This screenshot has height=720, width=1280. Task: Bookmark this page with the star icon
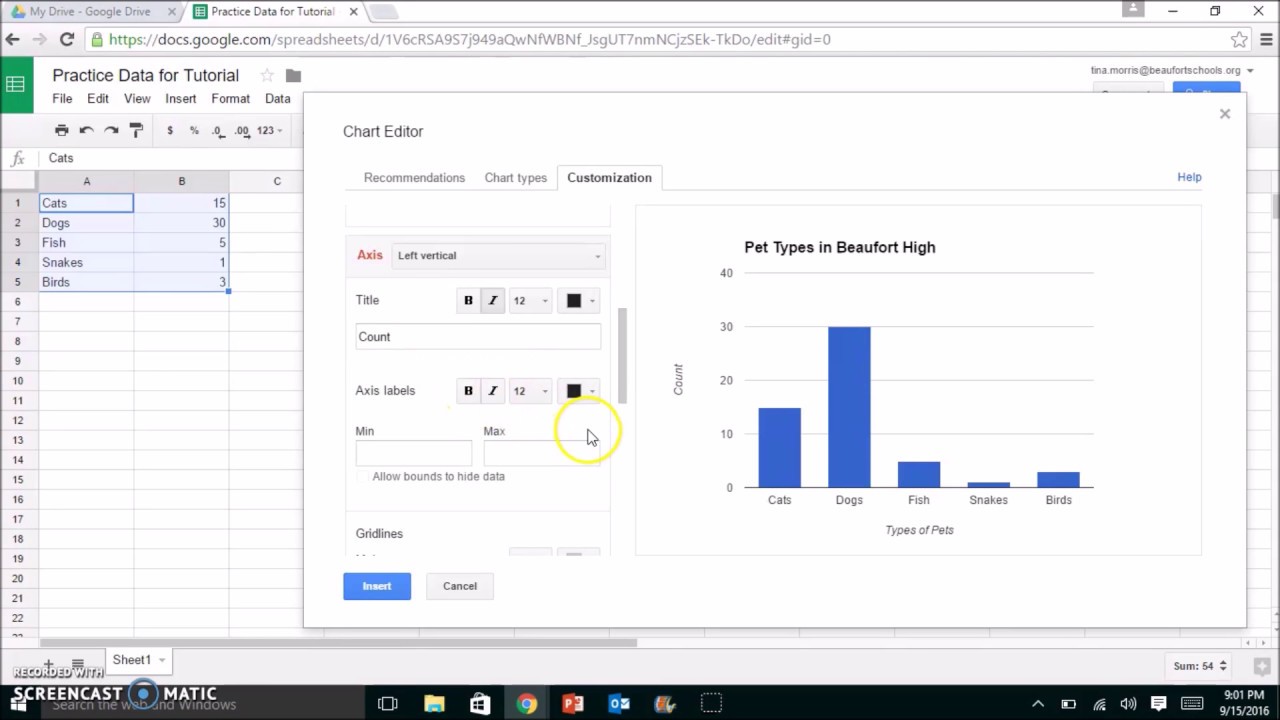tap(1239, 40)
